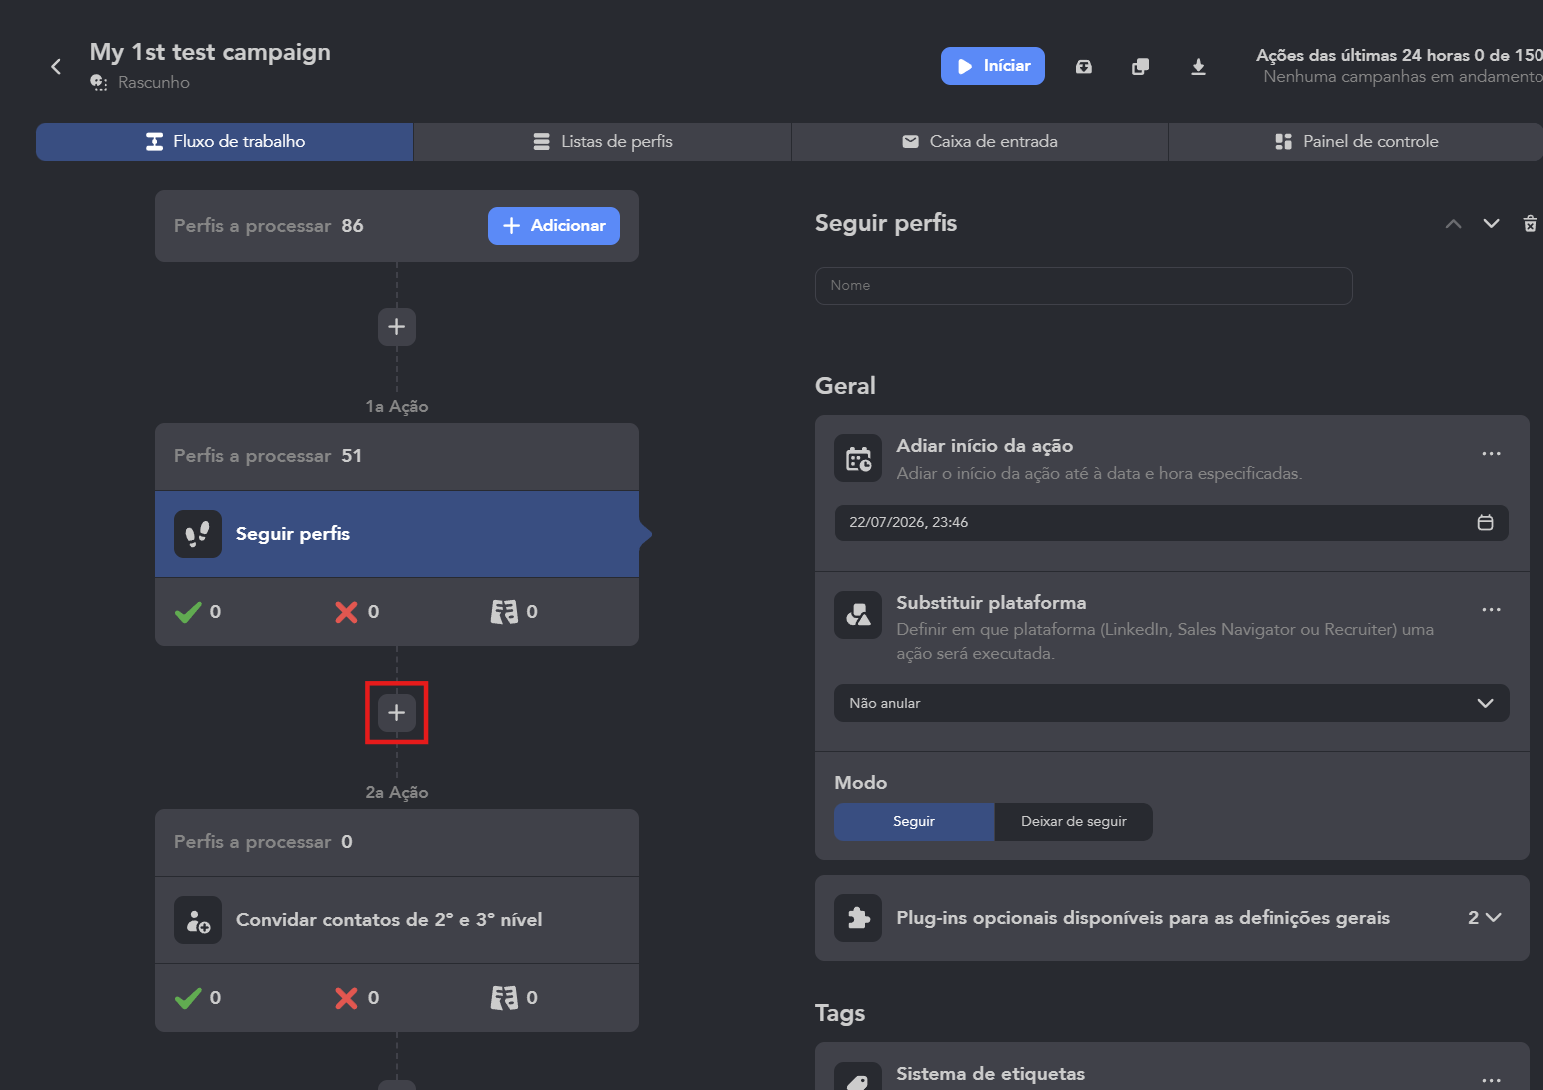This screenshot has height=1090, width=1543.
Task: Click the puzzle-piece icon beside Plug-ins opcionais
Action: click(x=858, y=918)
